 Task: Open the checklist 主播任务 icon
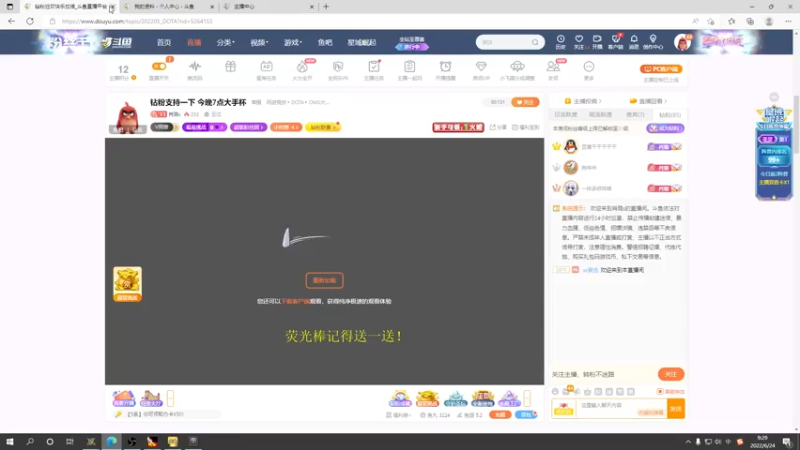[373, 70]
